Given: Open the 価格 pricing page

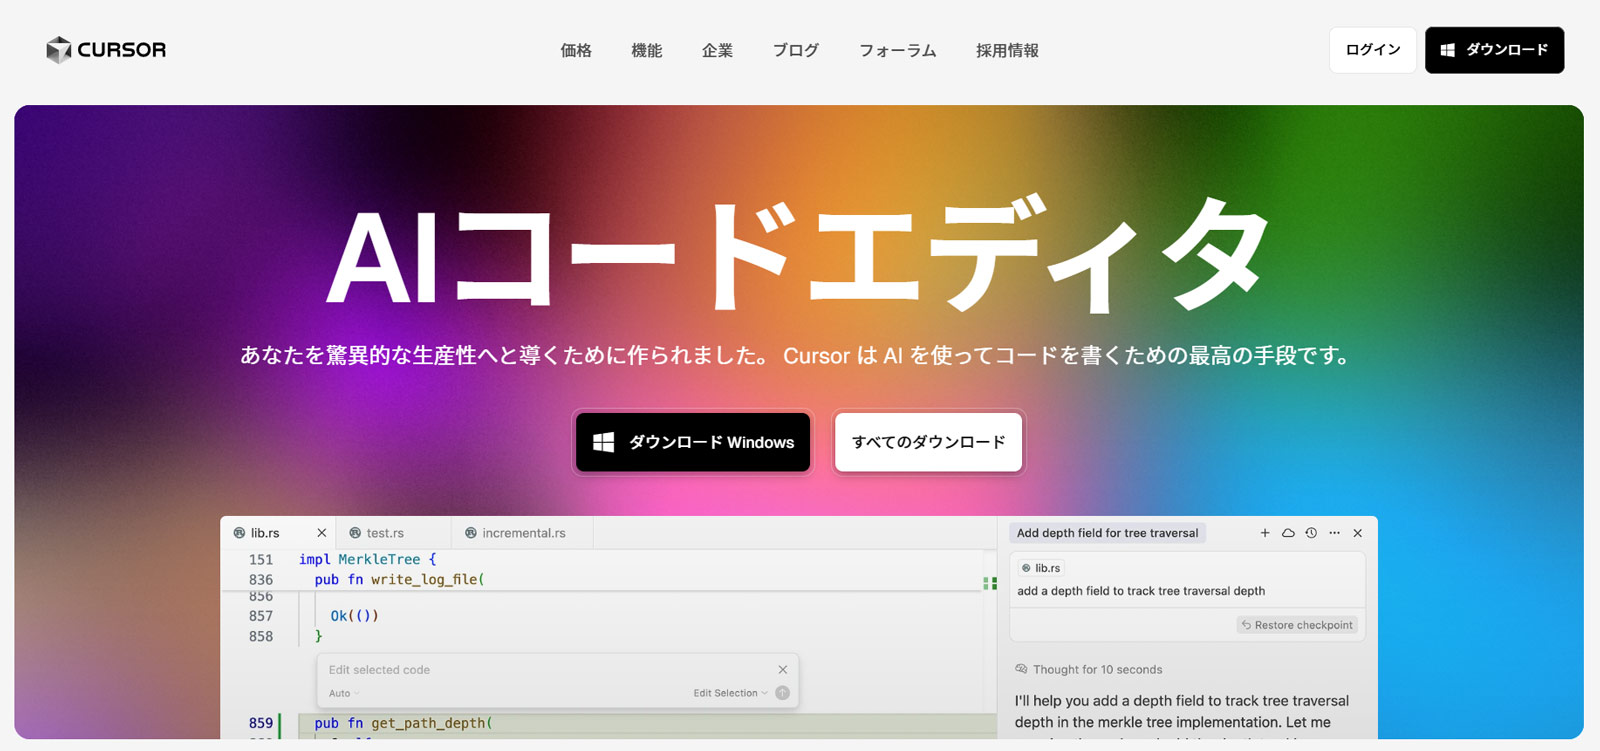Looking at the screenshot, I should click(x=576, y=50).
